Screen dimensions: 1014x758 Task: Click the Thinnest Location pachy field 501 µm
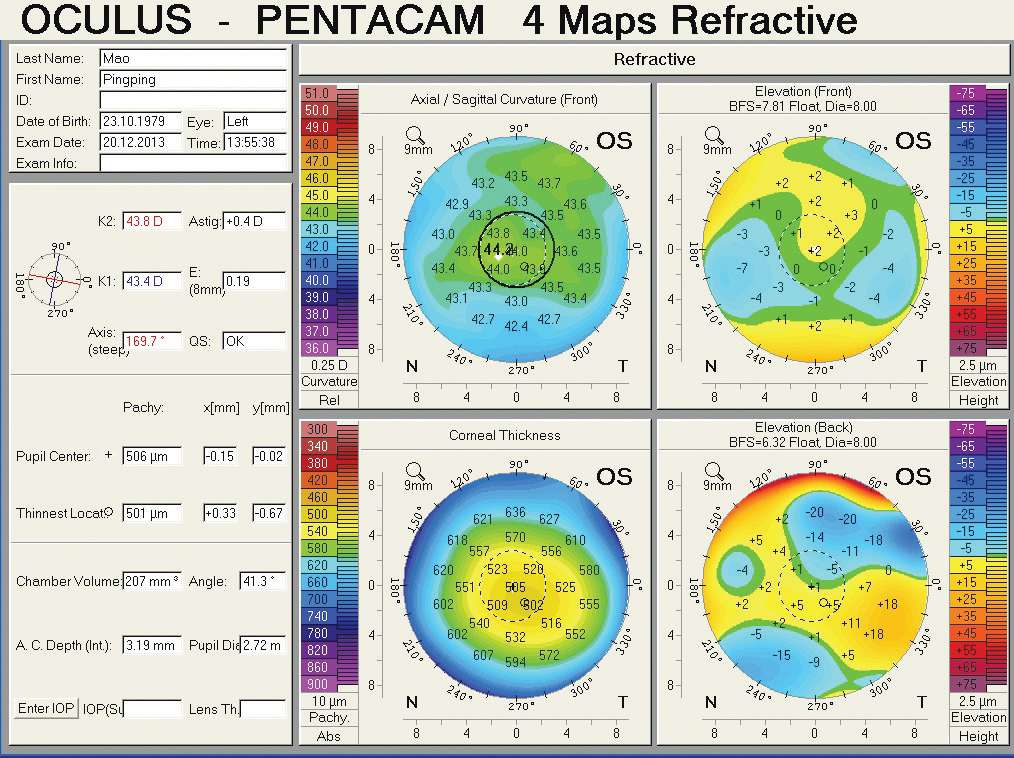(152, 514)
